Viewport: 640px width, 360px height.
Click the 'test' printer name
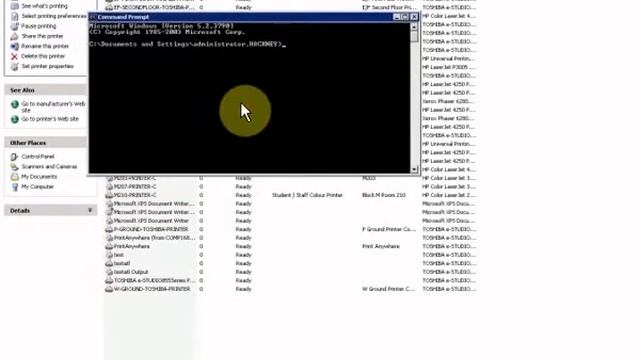click(x=119, y=255)
